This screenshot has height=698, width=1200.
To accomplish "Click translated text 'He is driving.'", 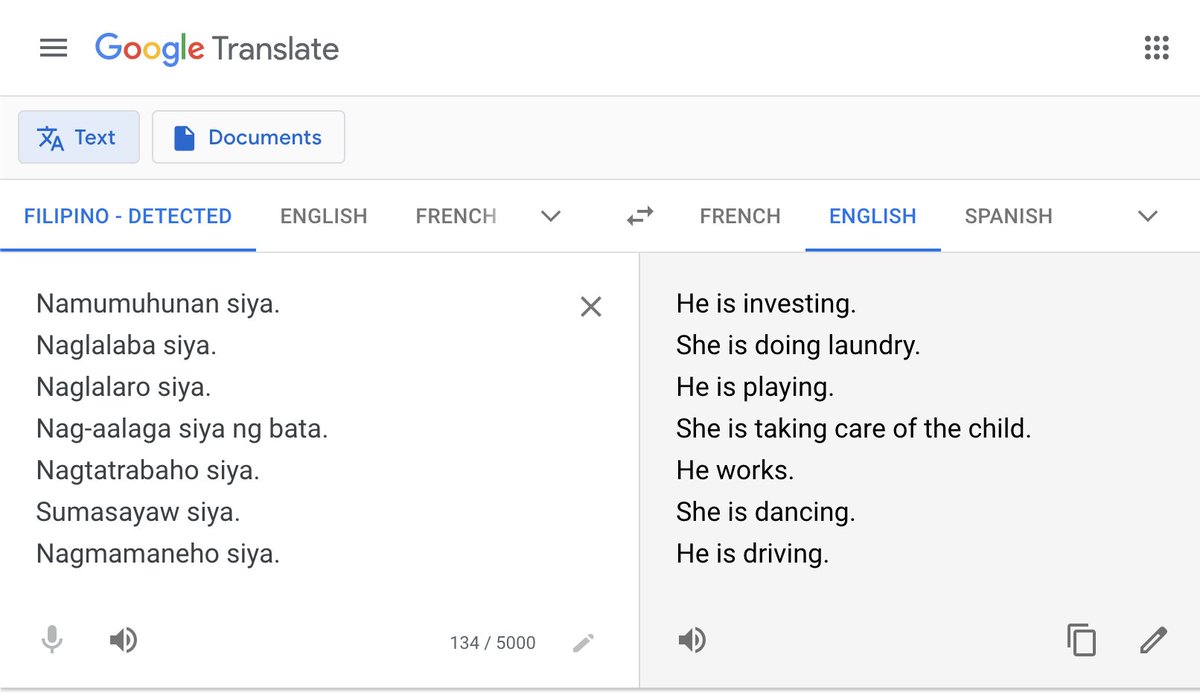I will click(752, 553).
